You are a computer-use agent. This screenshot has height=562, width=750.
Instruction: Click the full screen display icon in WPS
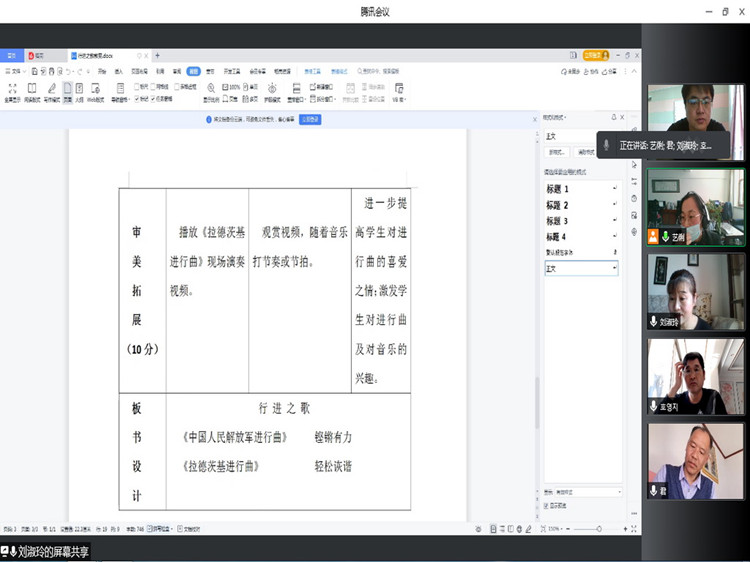pos(12,88)
